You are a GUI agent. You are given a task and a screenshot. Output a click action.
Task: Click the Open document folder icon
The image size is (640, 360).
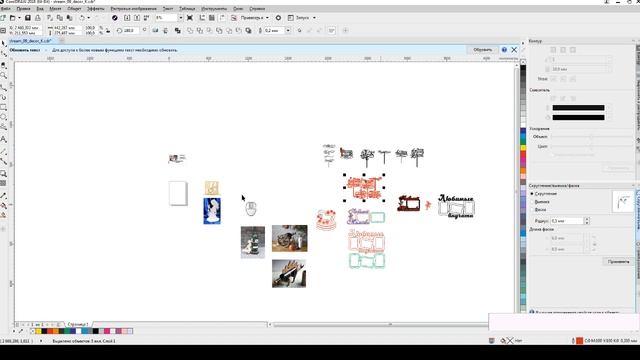pos(12,18)
